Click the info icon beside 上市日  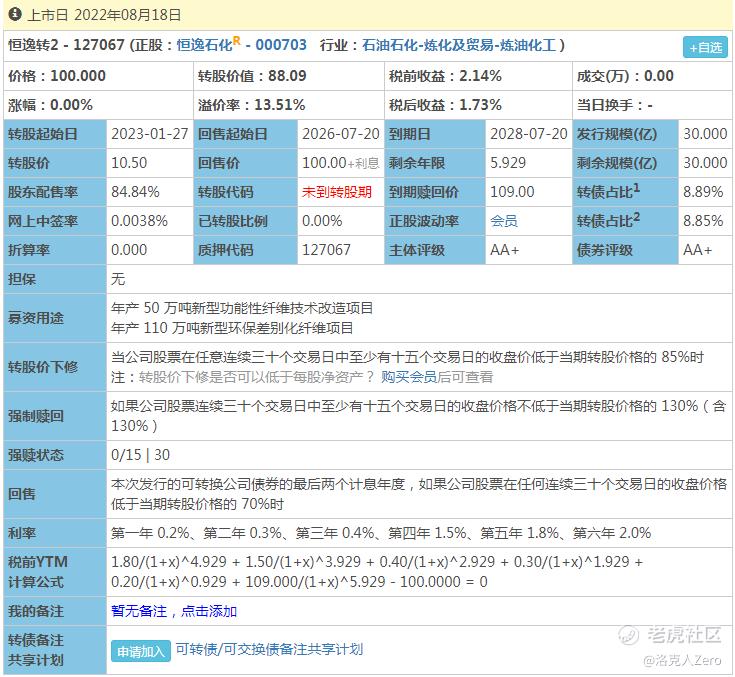15,14
